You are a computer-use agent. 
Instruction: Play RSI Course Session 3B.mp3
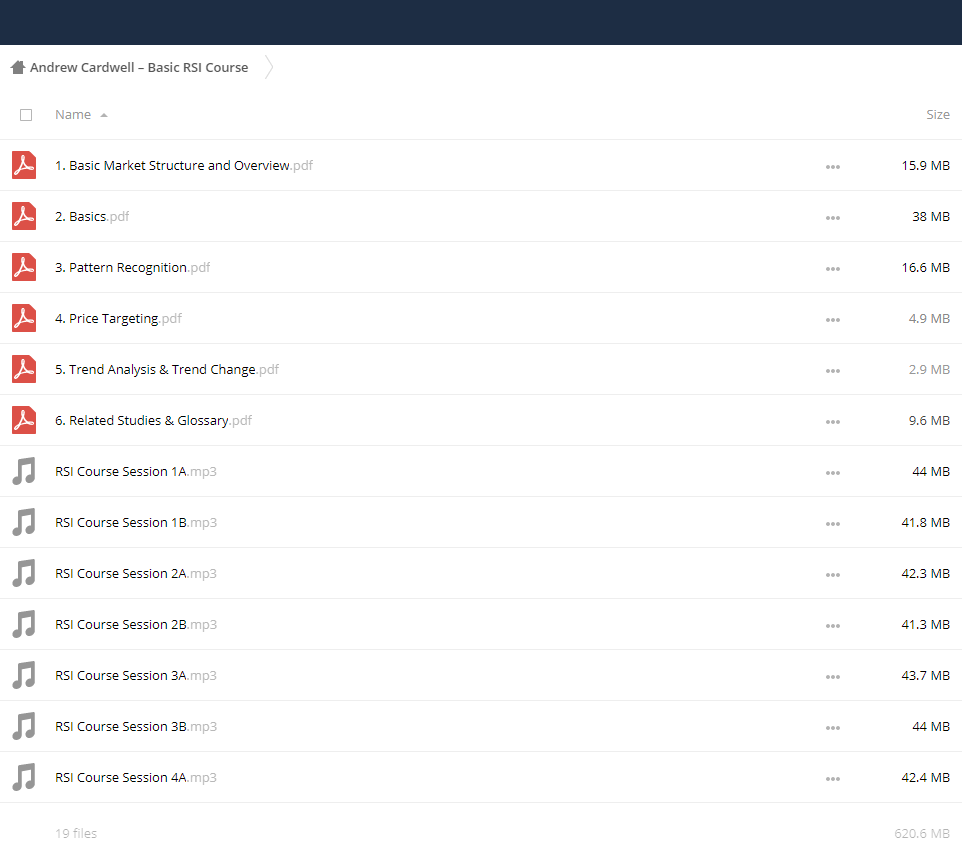(136, 726)
